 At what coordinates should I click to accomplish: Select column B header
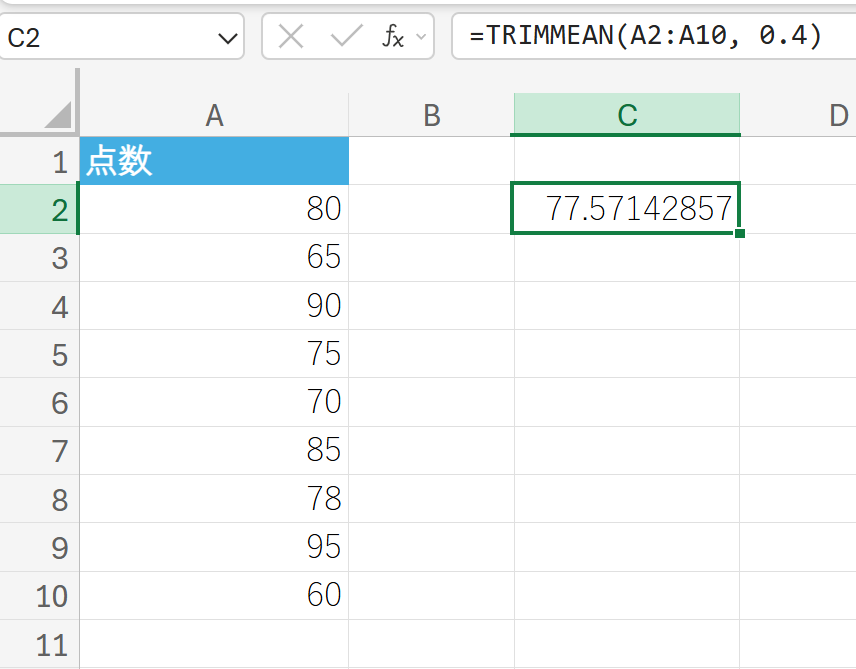[431, 116]
